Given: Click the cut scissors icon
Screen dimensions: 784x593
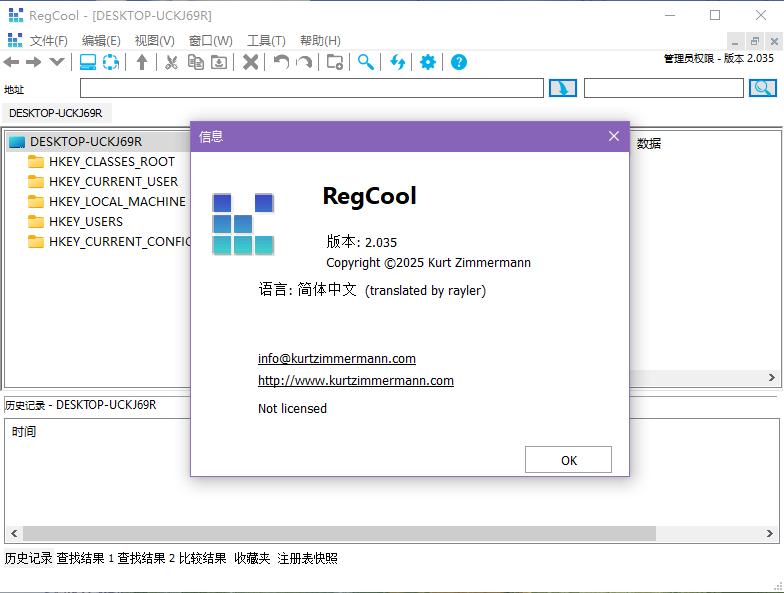Looking at the screenshot, I should (171, 62).
